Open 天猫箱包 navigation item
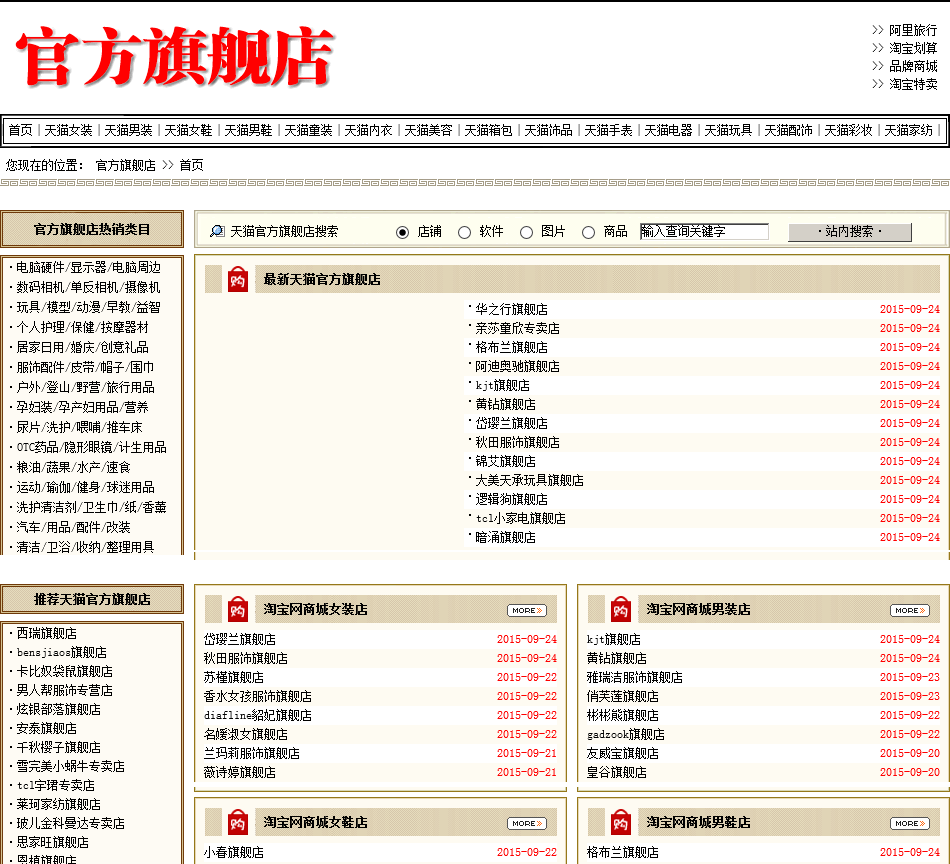Image resolution: width=950 pixels, height=864 pixels. point(488,130)
